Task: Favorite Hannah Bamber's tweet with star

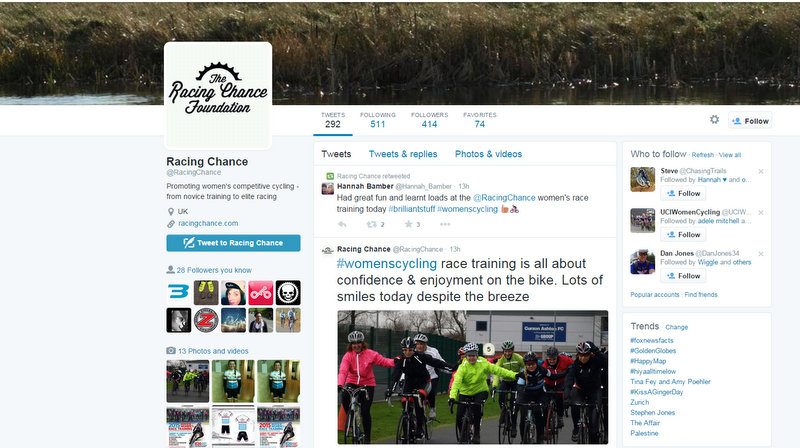Action: [408, 224]
